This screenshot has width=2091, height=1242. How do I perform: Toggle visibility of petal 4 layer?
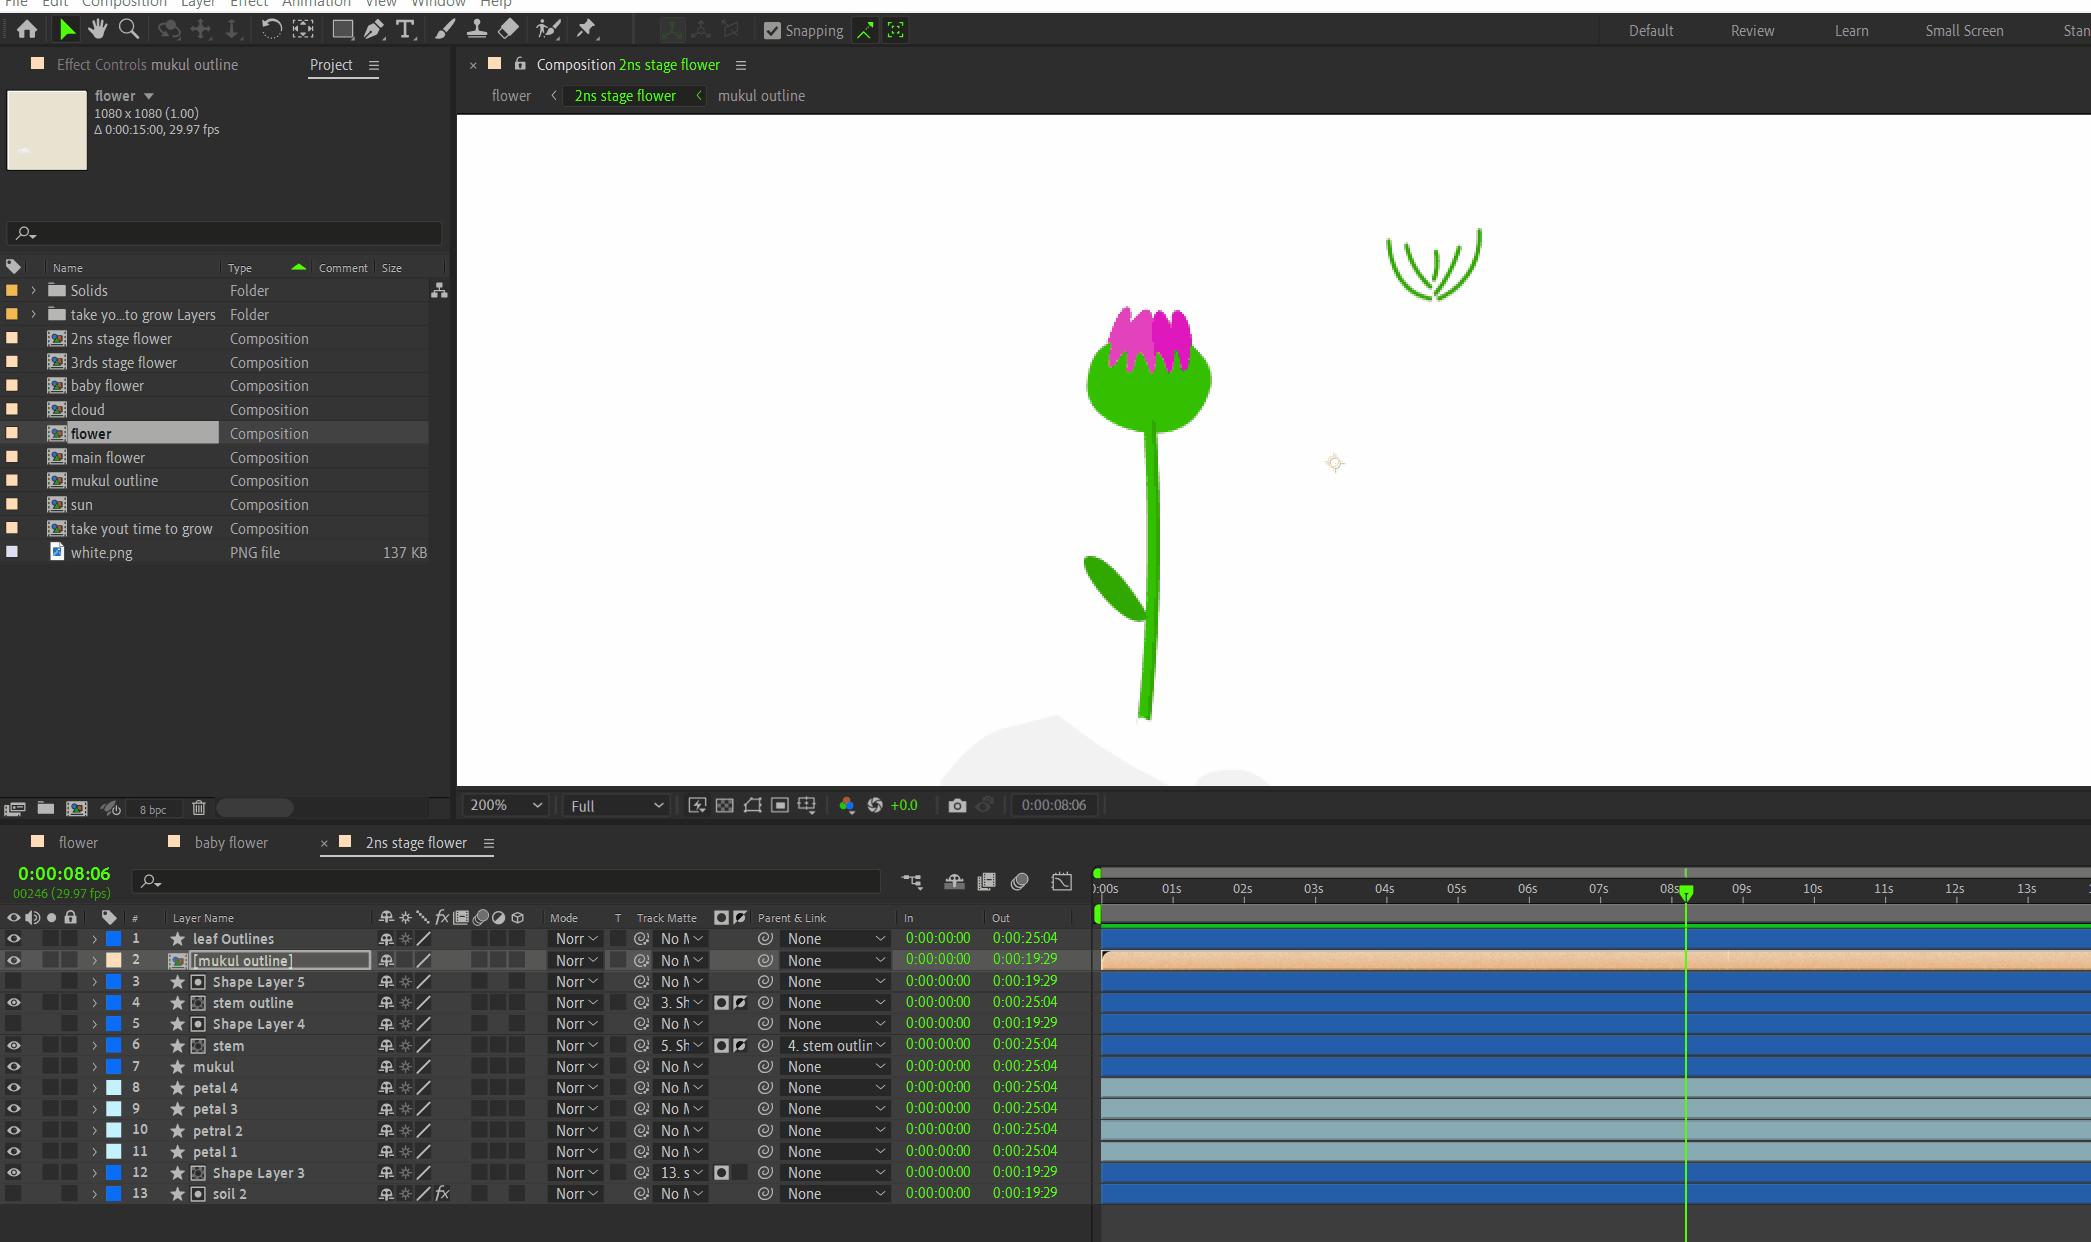pyautogui.click(x=14, y=1088)
